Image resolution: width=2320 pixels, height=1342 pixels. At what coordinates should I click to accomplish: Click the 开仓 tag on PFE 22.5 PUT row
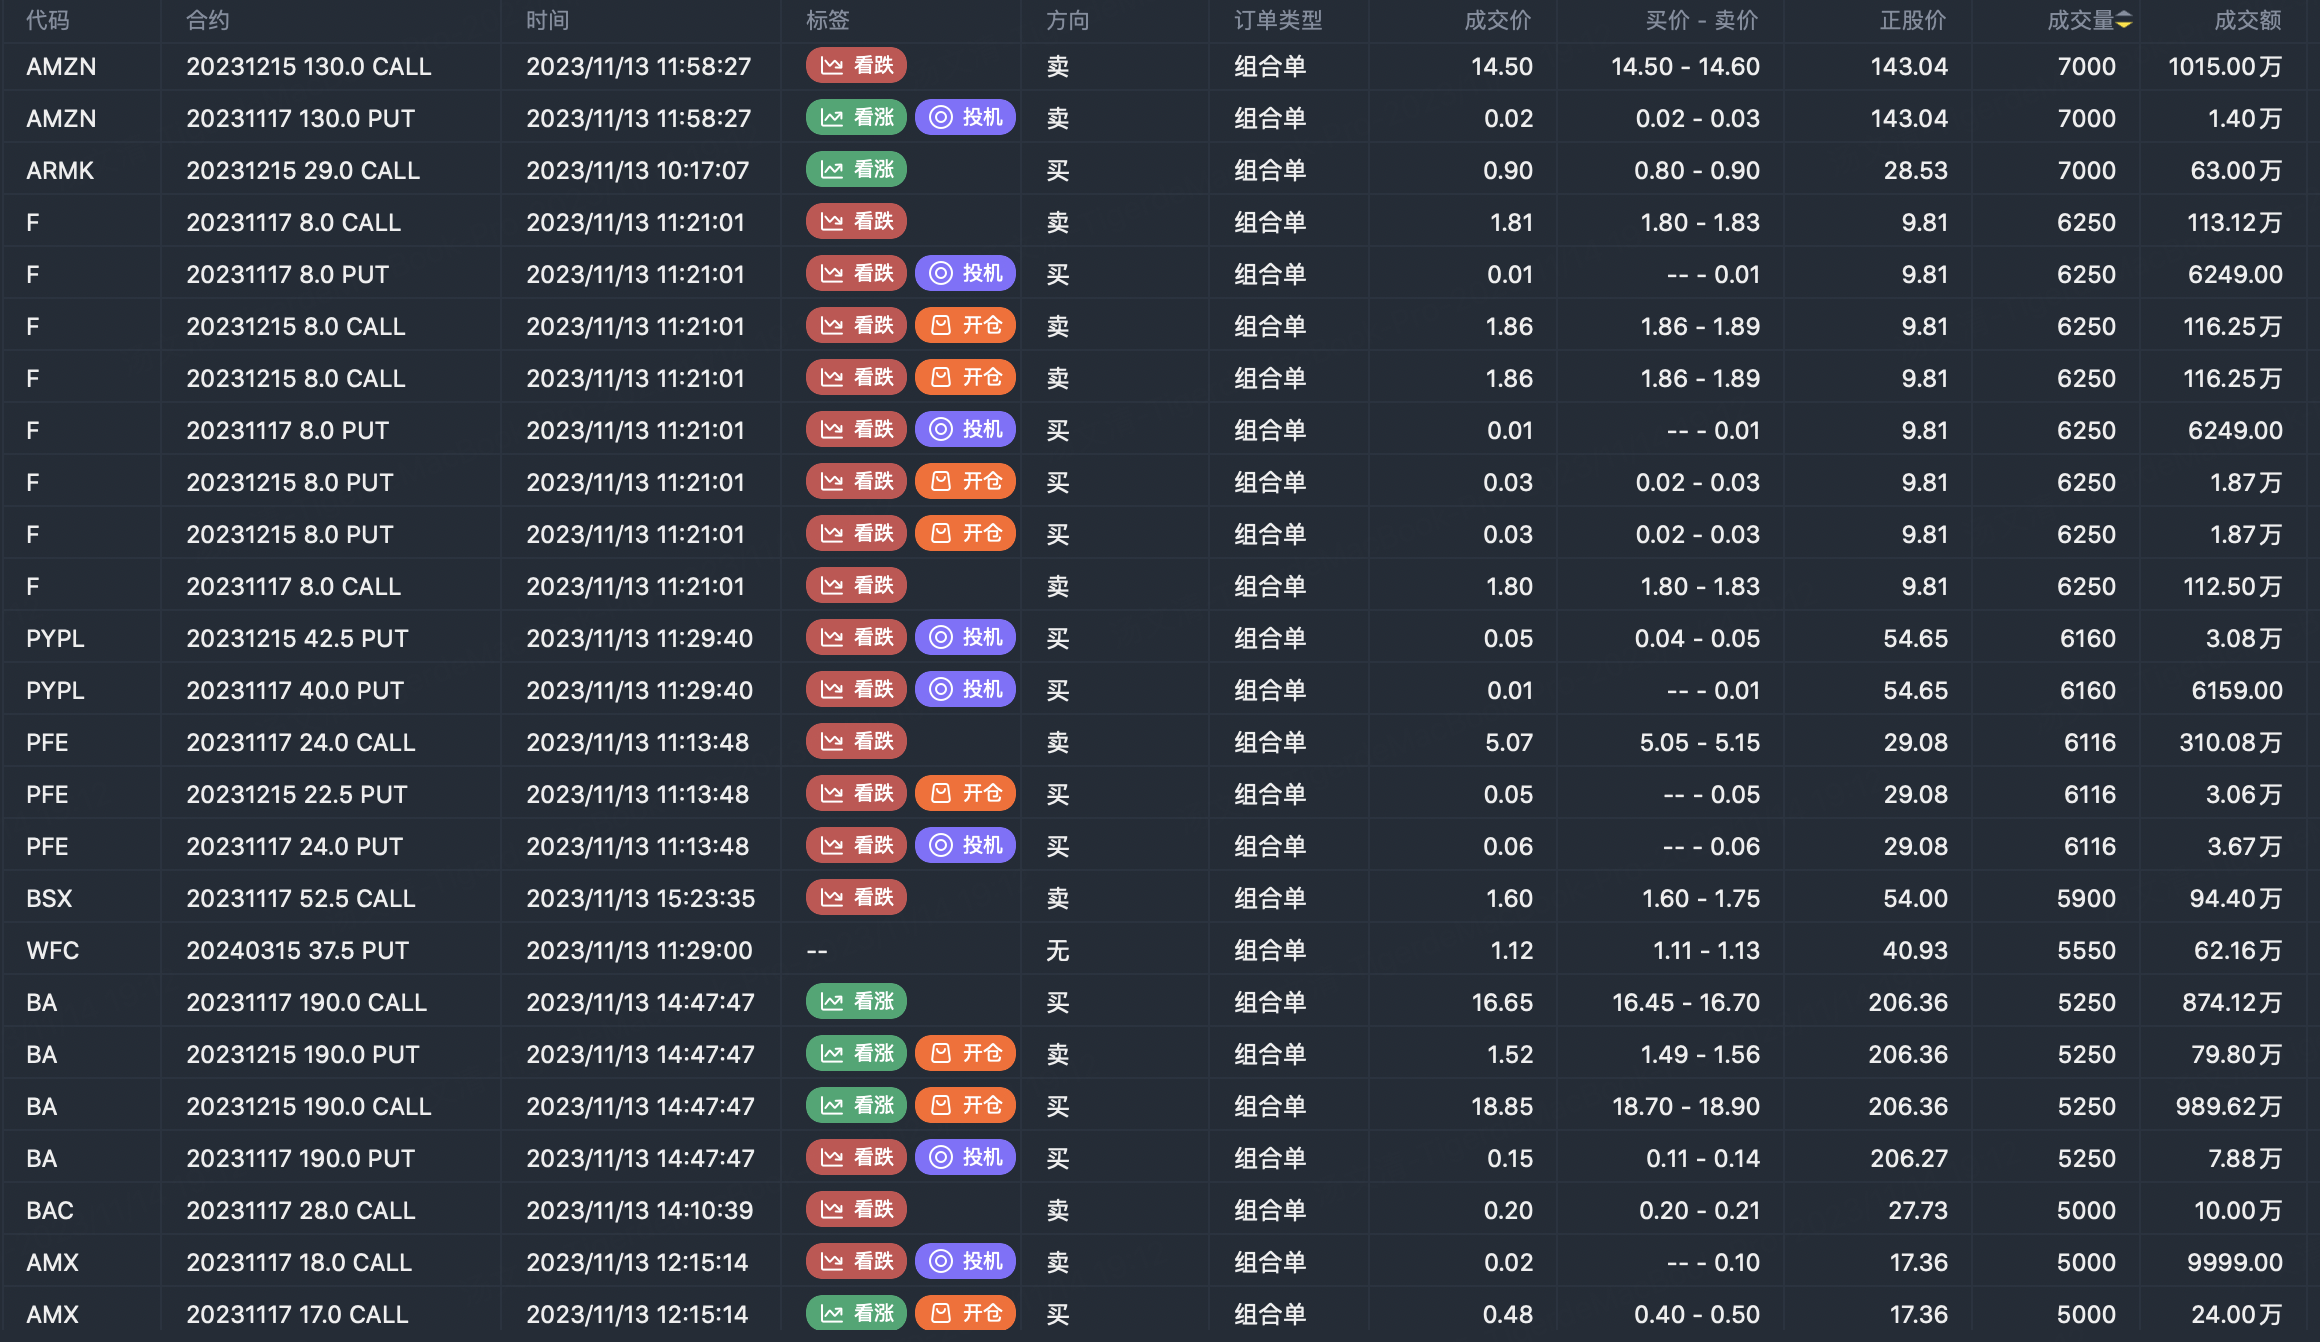point(965,794)
